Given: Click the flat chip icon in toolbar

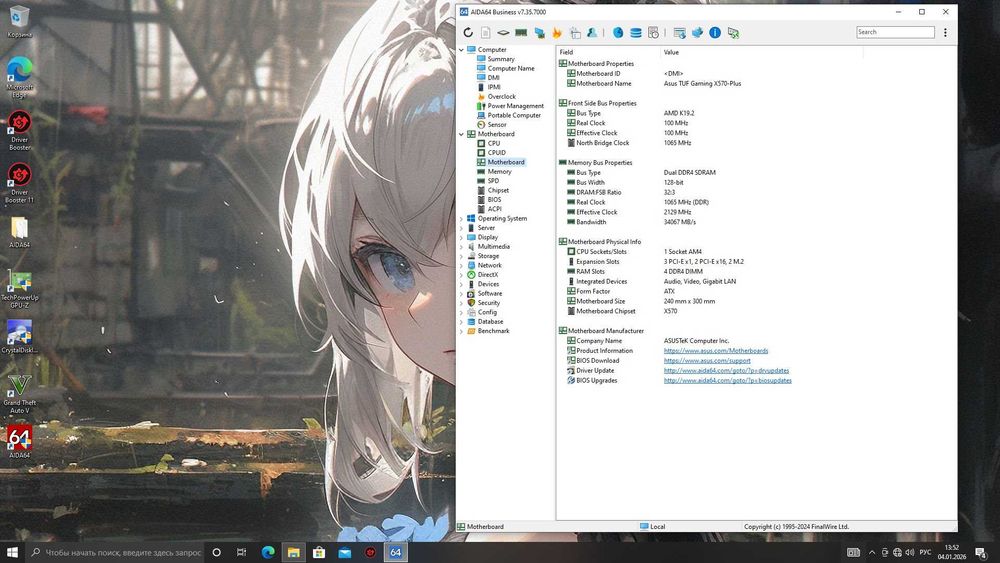Looking at the screenshot, I should [503, 33].
